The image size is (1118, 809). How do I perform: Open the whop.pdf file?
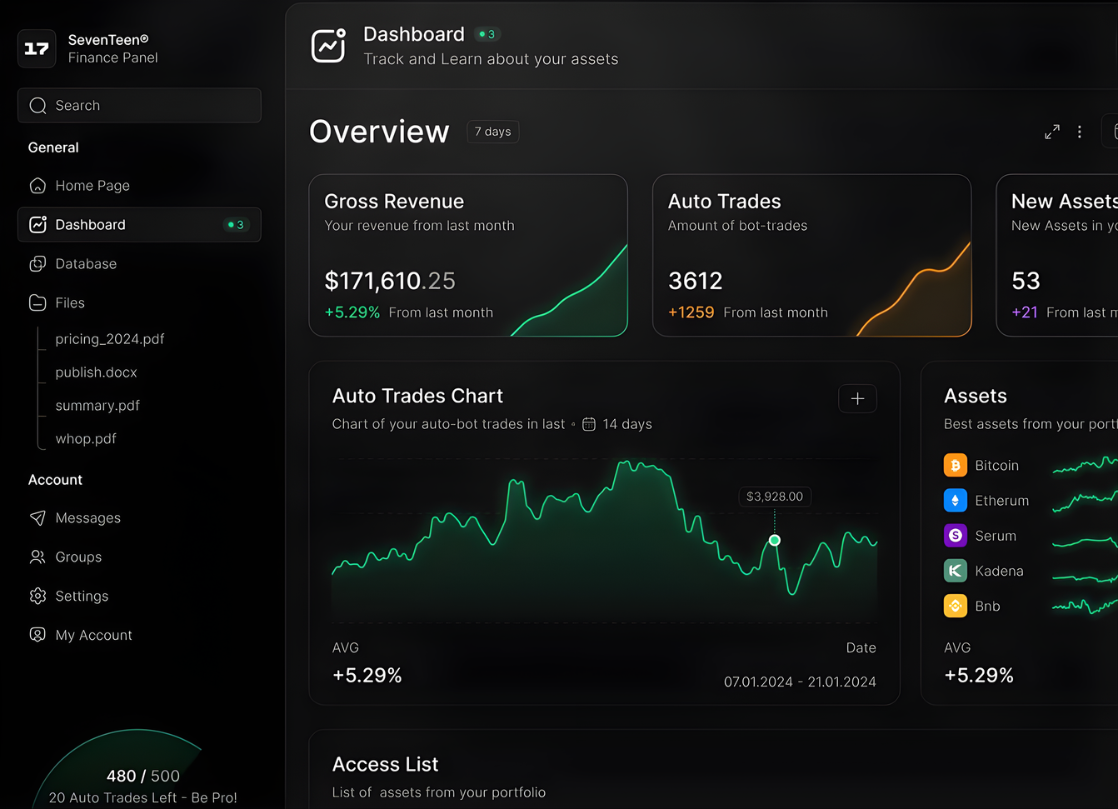(85, 438)
